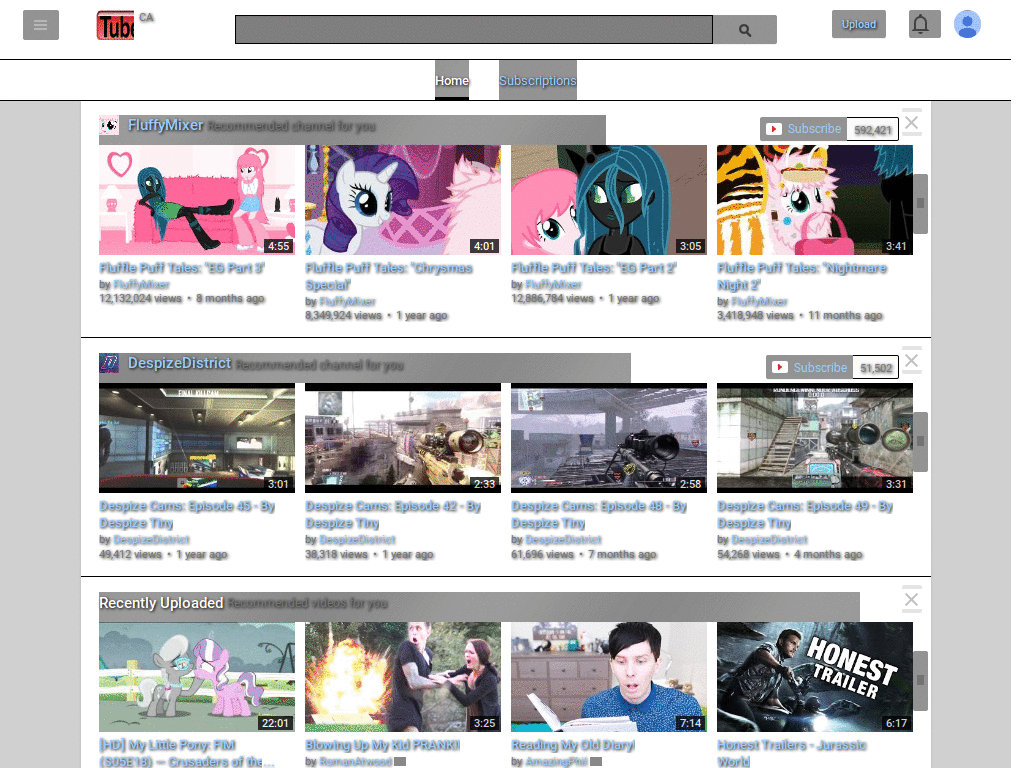Open title 'Reading My Old Diary!'
The height and width of the screenshot is (768, 1024).
[573, 744]
